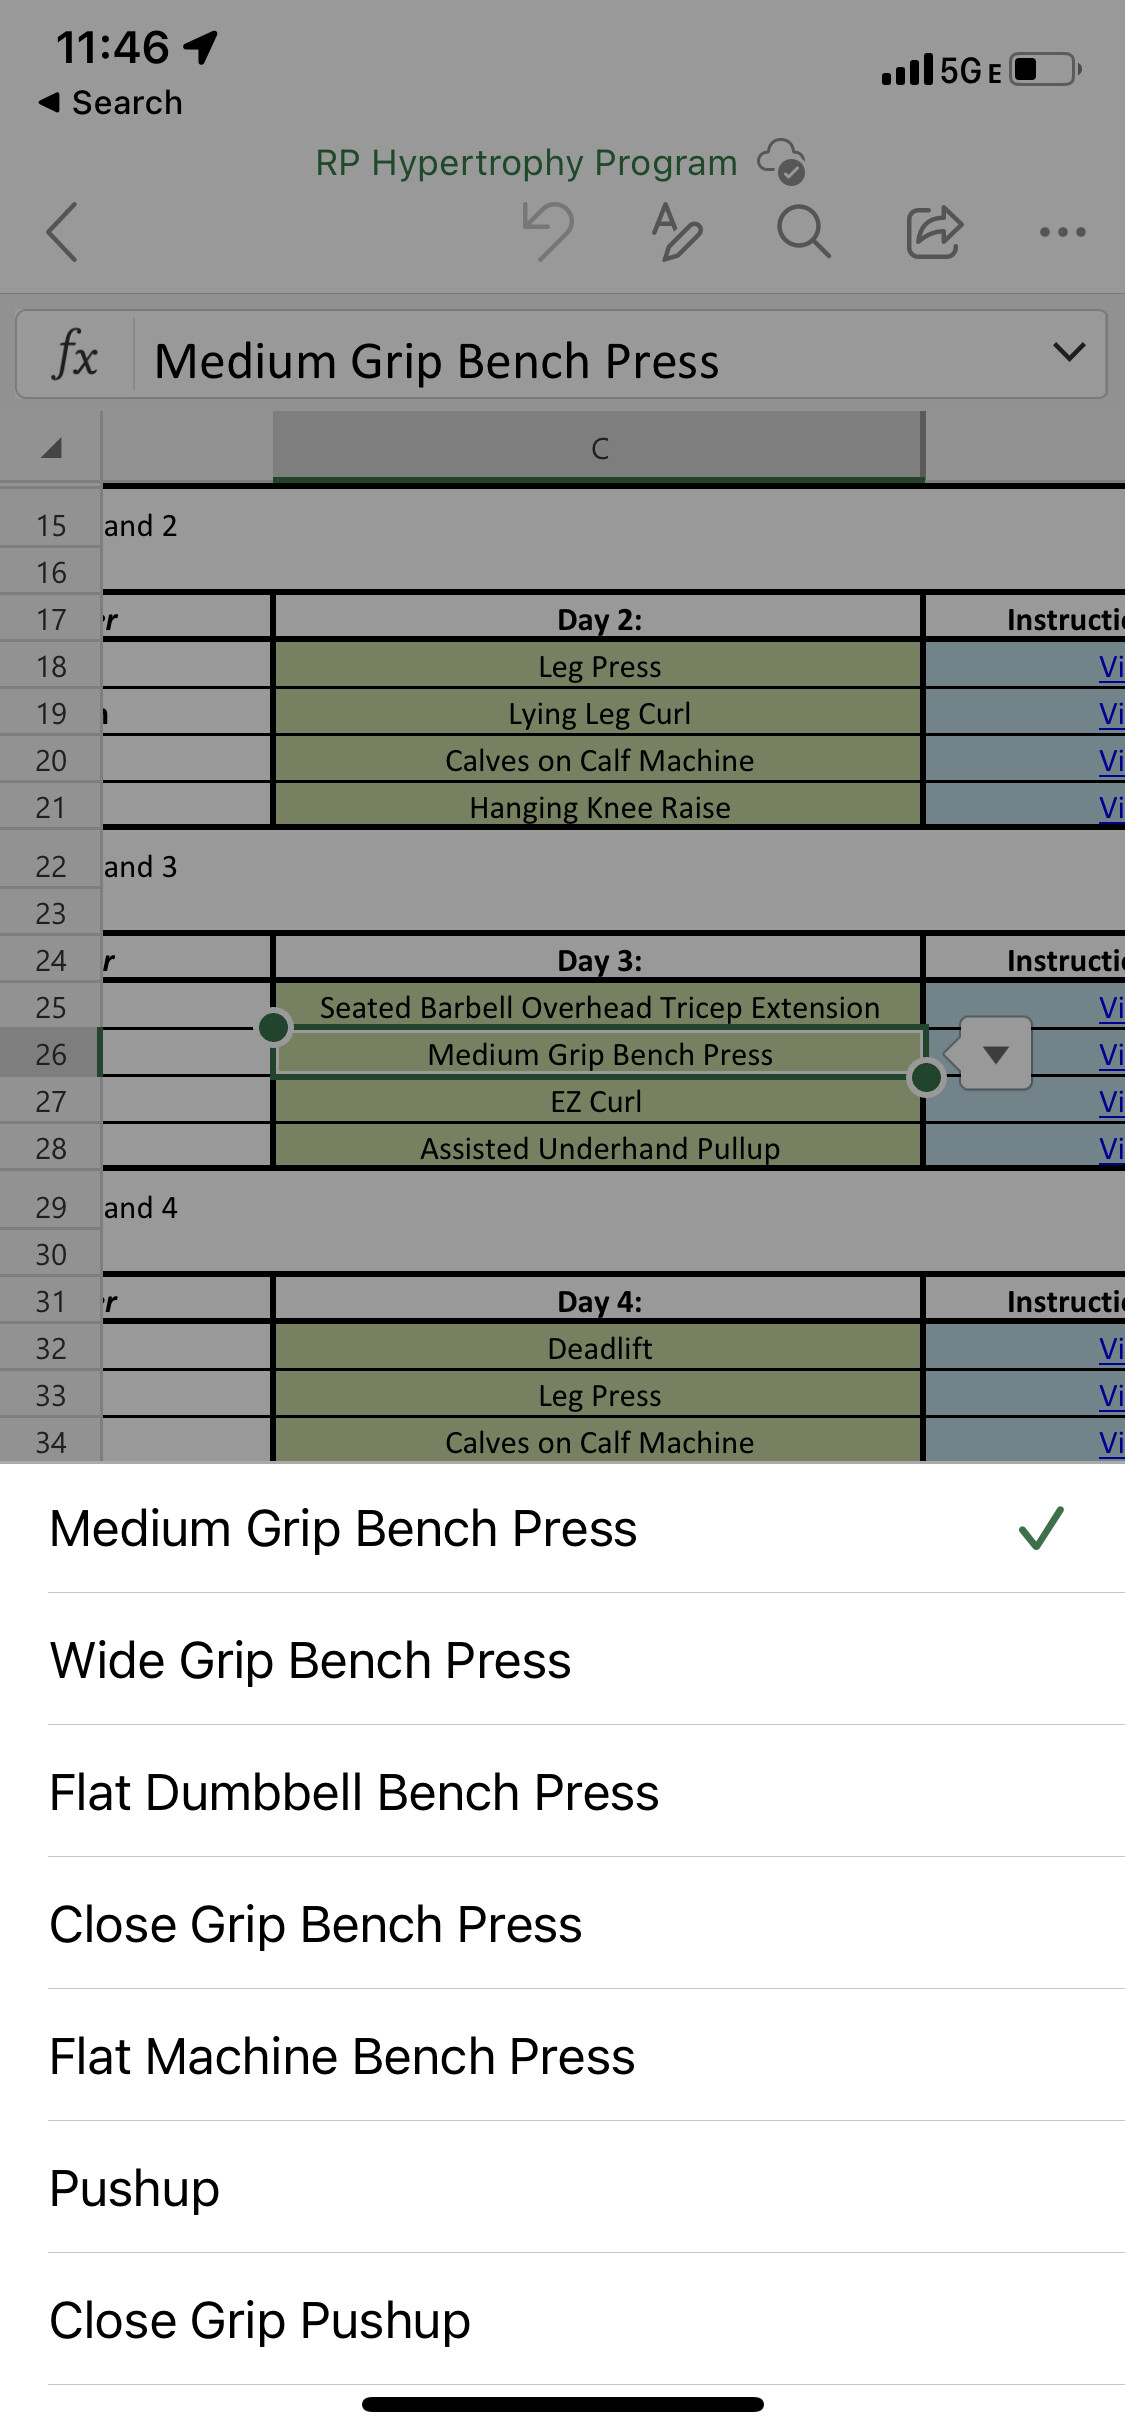Select the checked Medium Grip Bench Press option

343,1528
